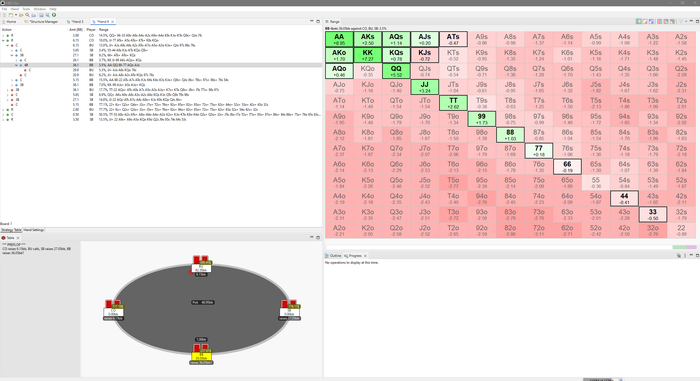Viewport: 700px width, 381px height.
Task: Click the red-white range view icon
Action: [x=645, y=21]
